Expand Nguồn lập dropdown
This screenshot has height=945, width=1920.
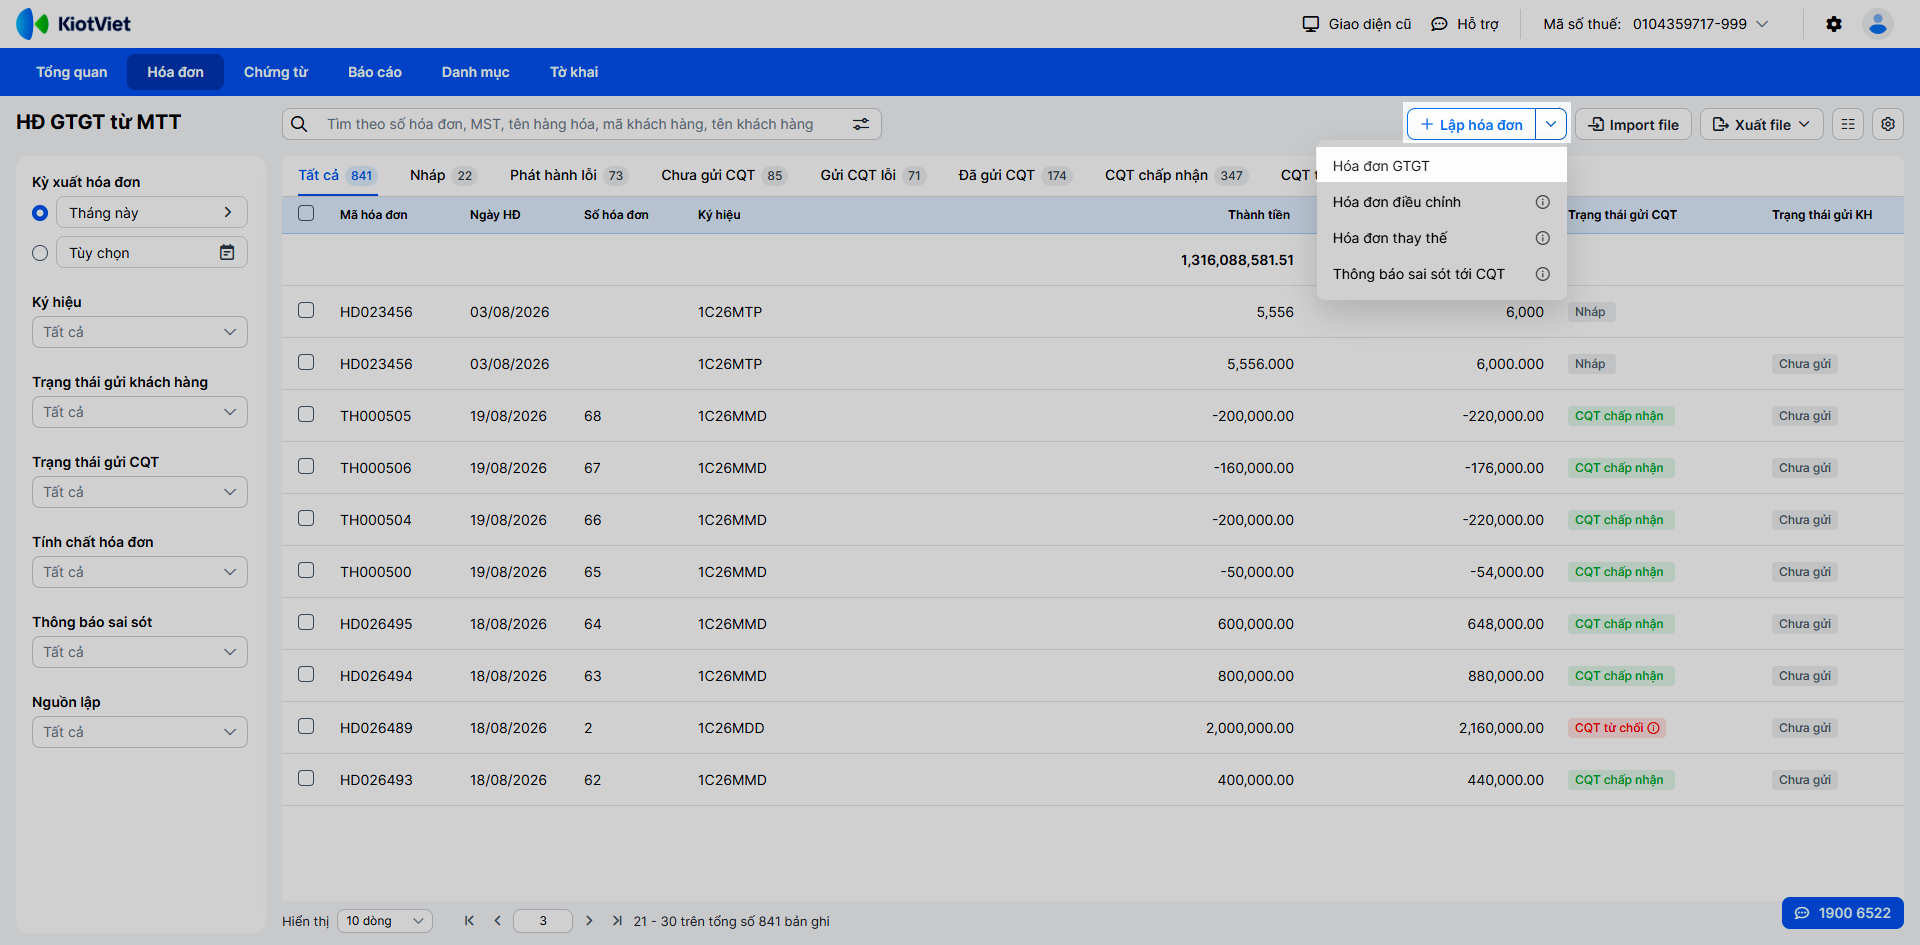coord(140,732)
